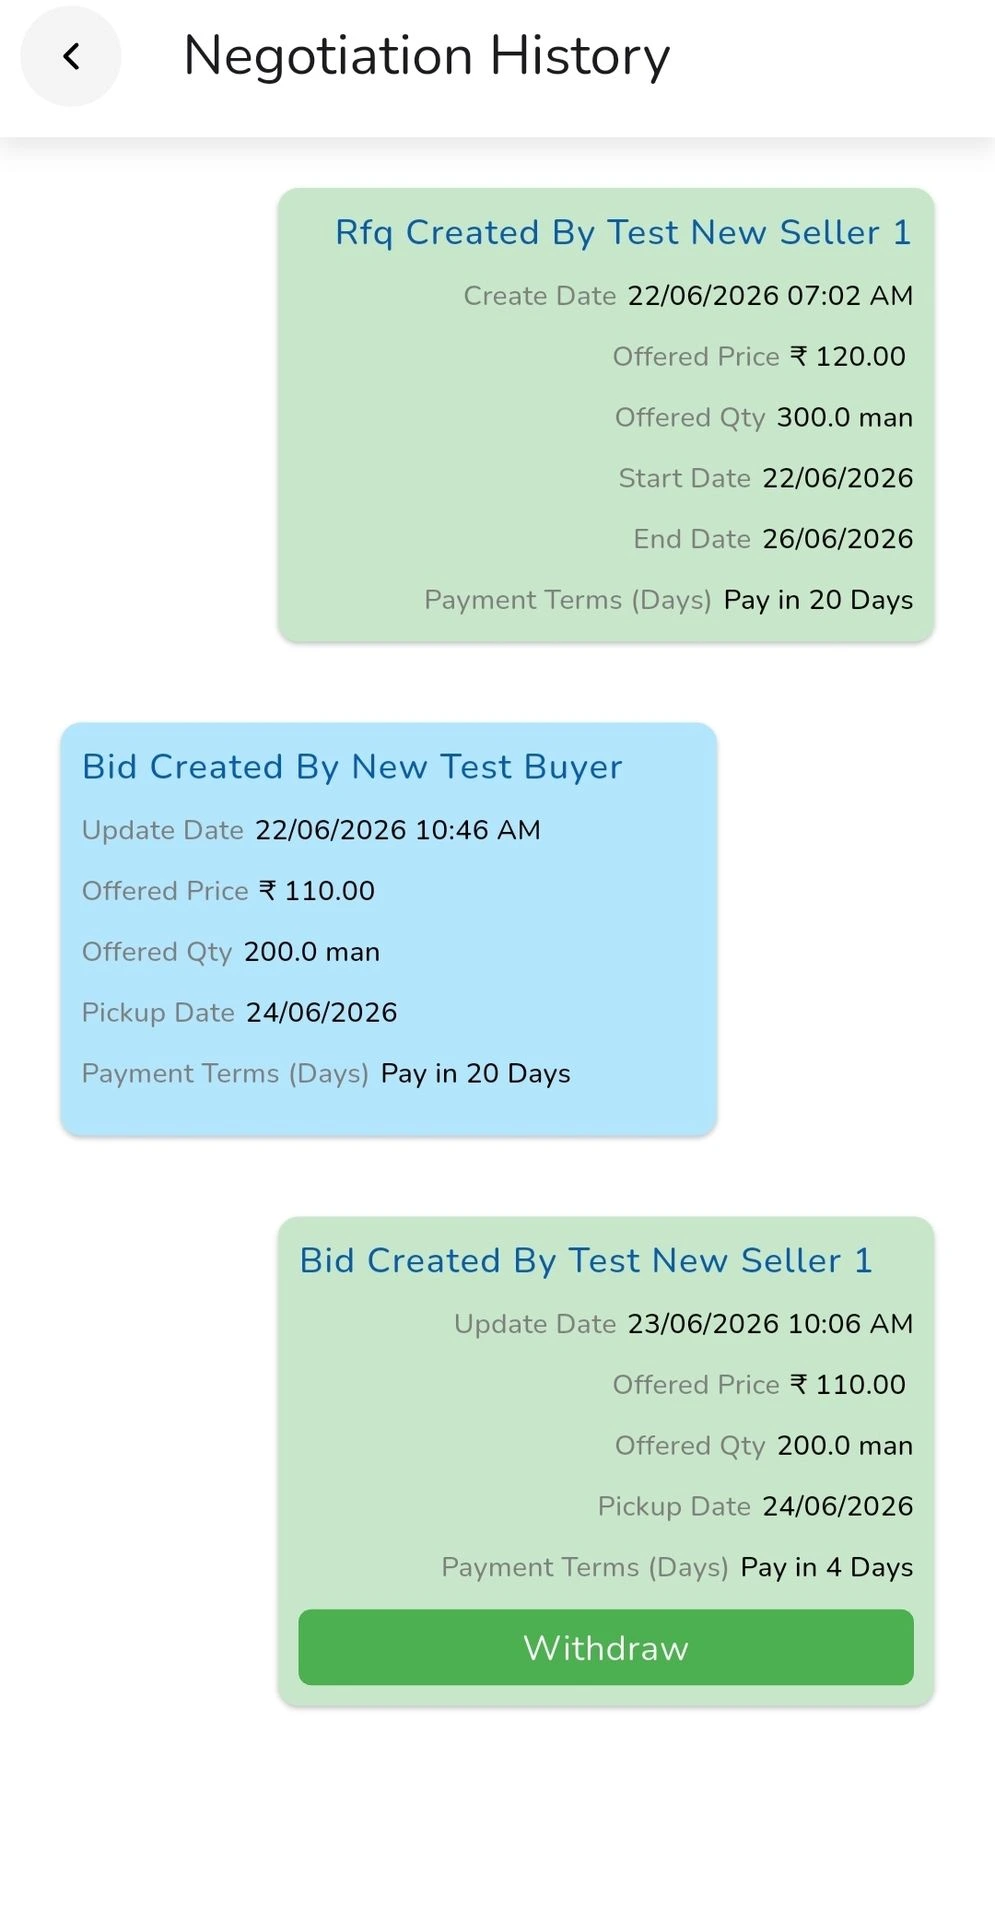Select Bid Created By Test New Seller 1 heading
Viewport: 995px width, 1920px height.
click(x=586, y=1260)
